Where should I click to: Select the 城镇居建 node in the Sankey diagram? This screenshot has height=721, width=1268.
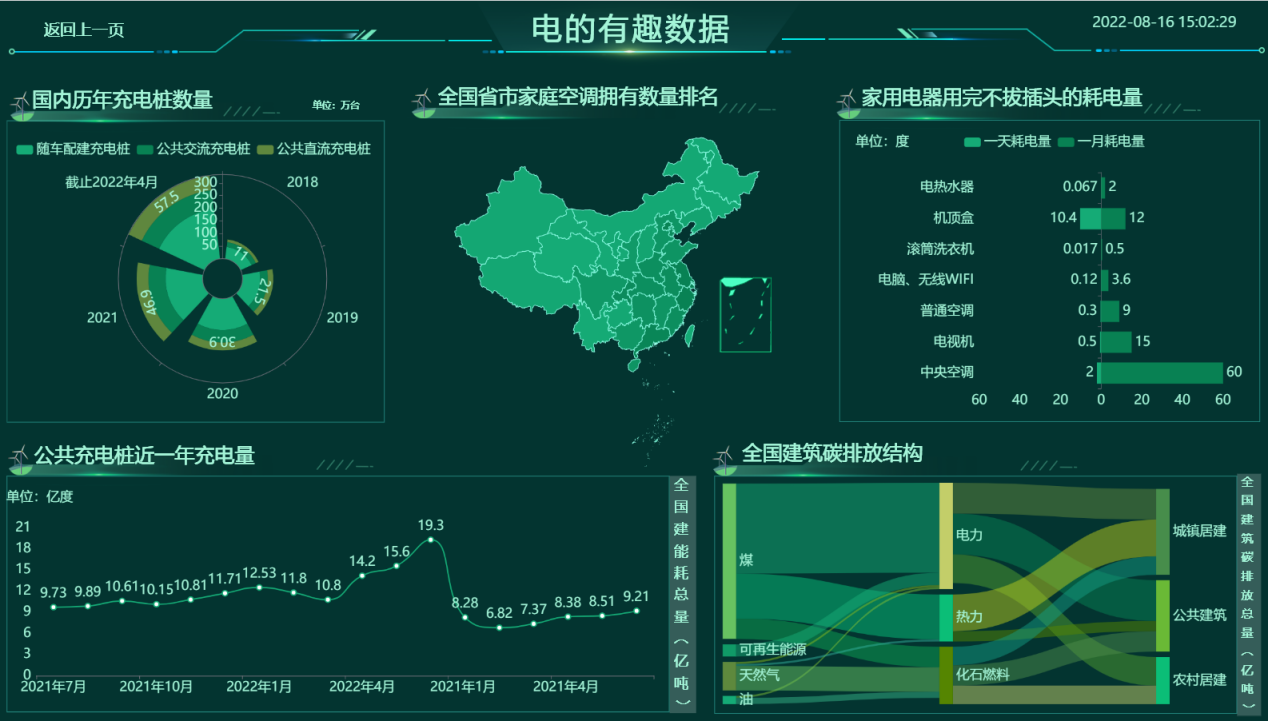(x=1163, y=531)
